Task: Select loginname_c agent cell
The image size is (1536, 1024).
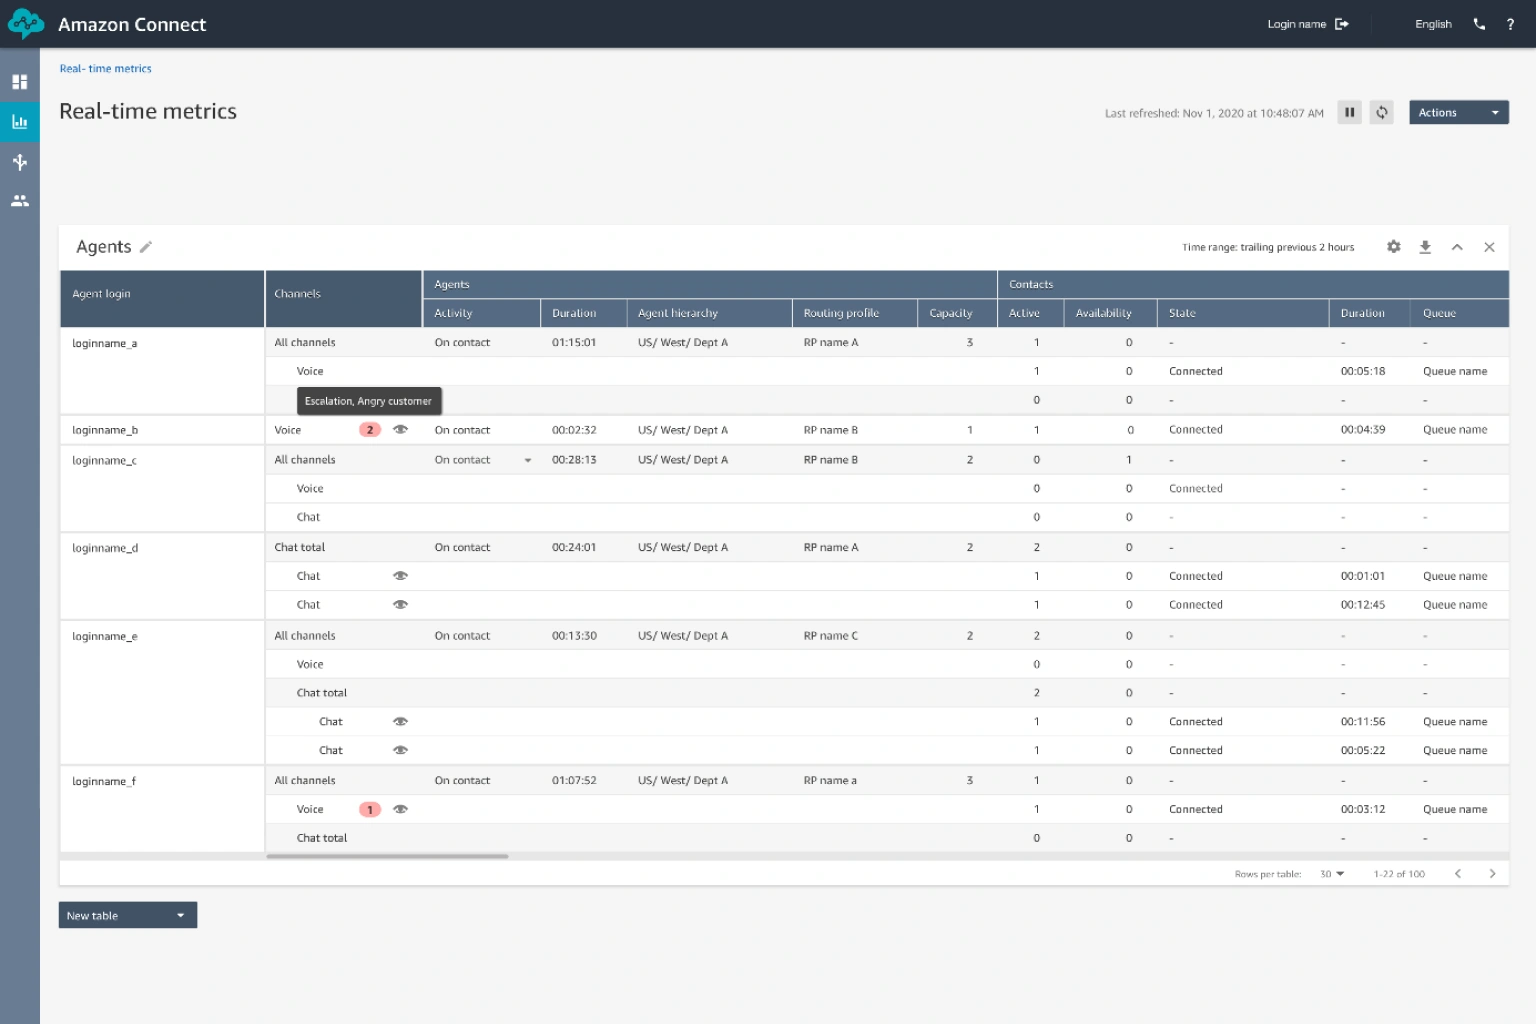Action: [x=162, y=489]
